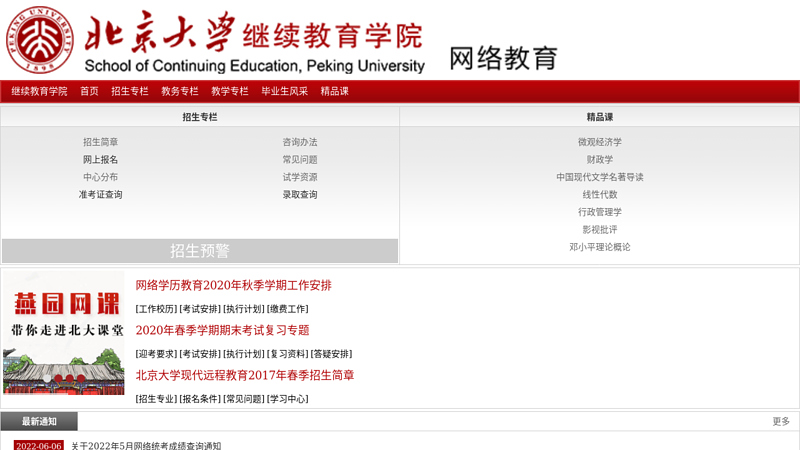Open 准考证查询
This screenshot has height=450, width=800.
coord(101,194)
